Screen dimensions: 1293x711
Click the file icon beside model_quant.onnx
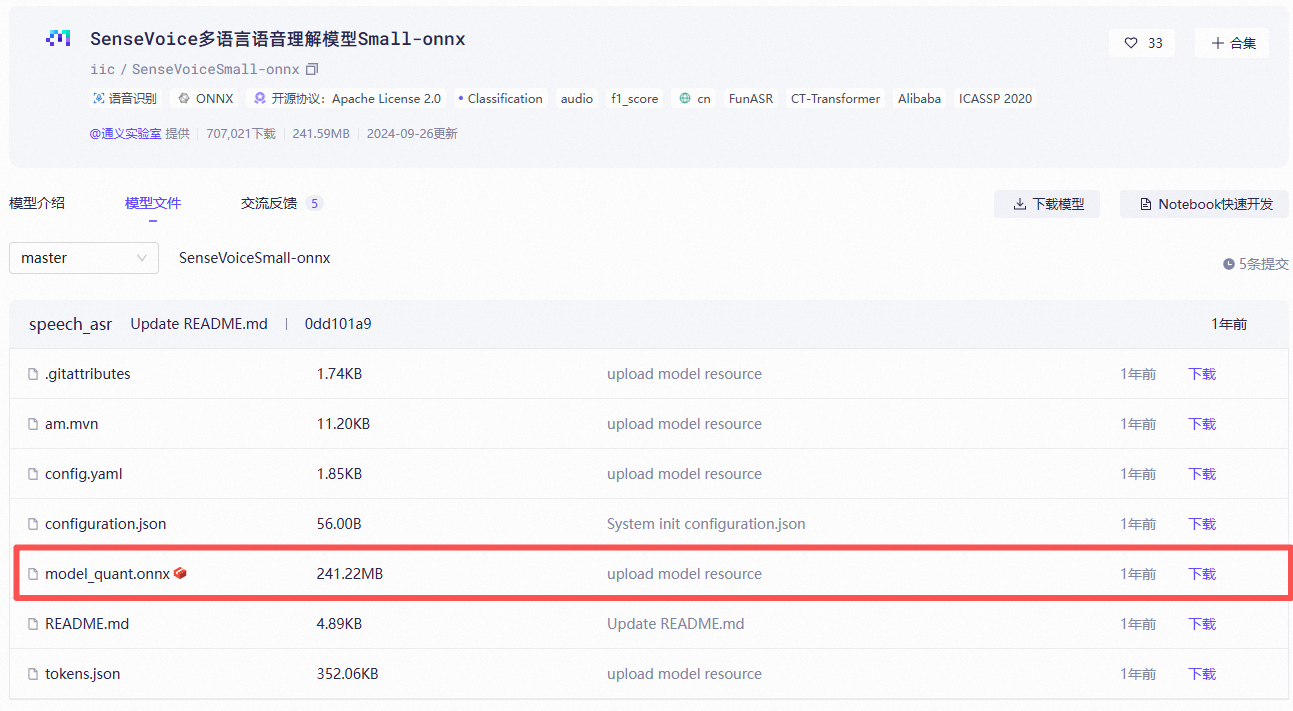pos(33,574)
